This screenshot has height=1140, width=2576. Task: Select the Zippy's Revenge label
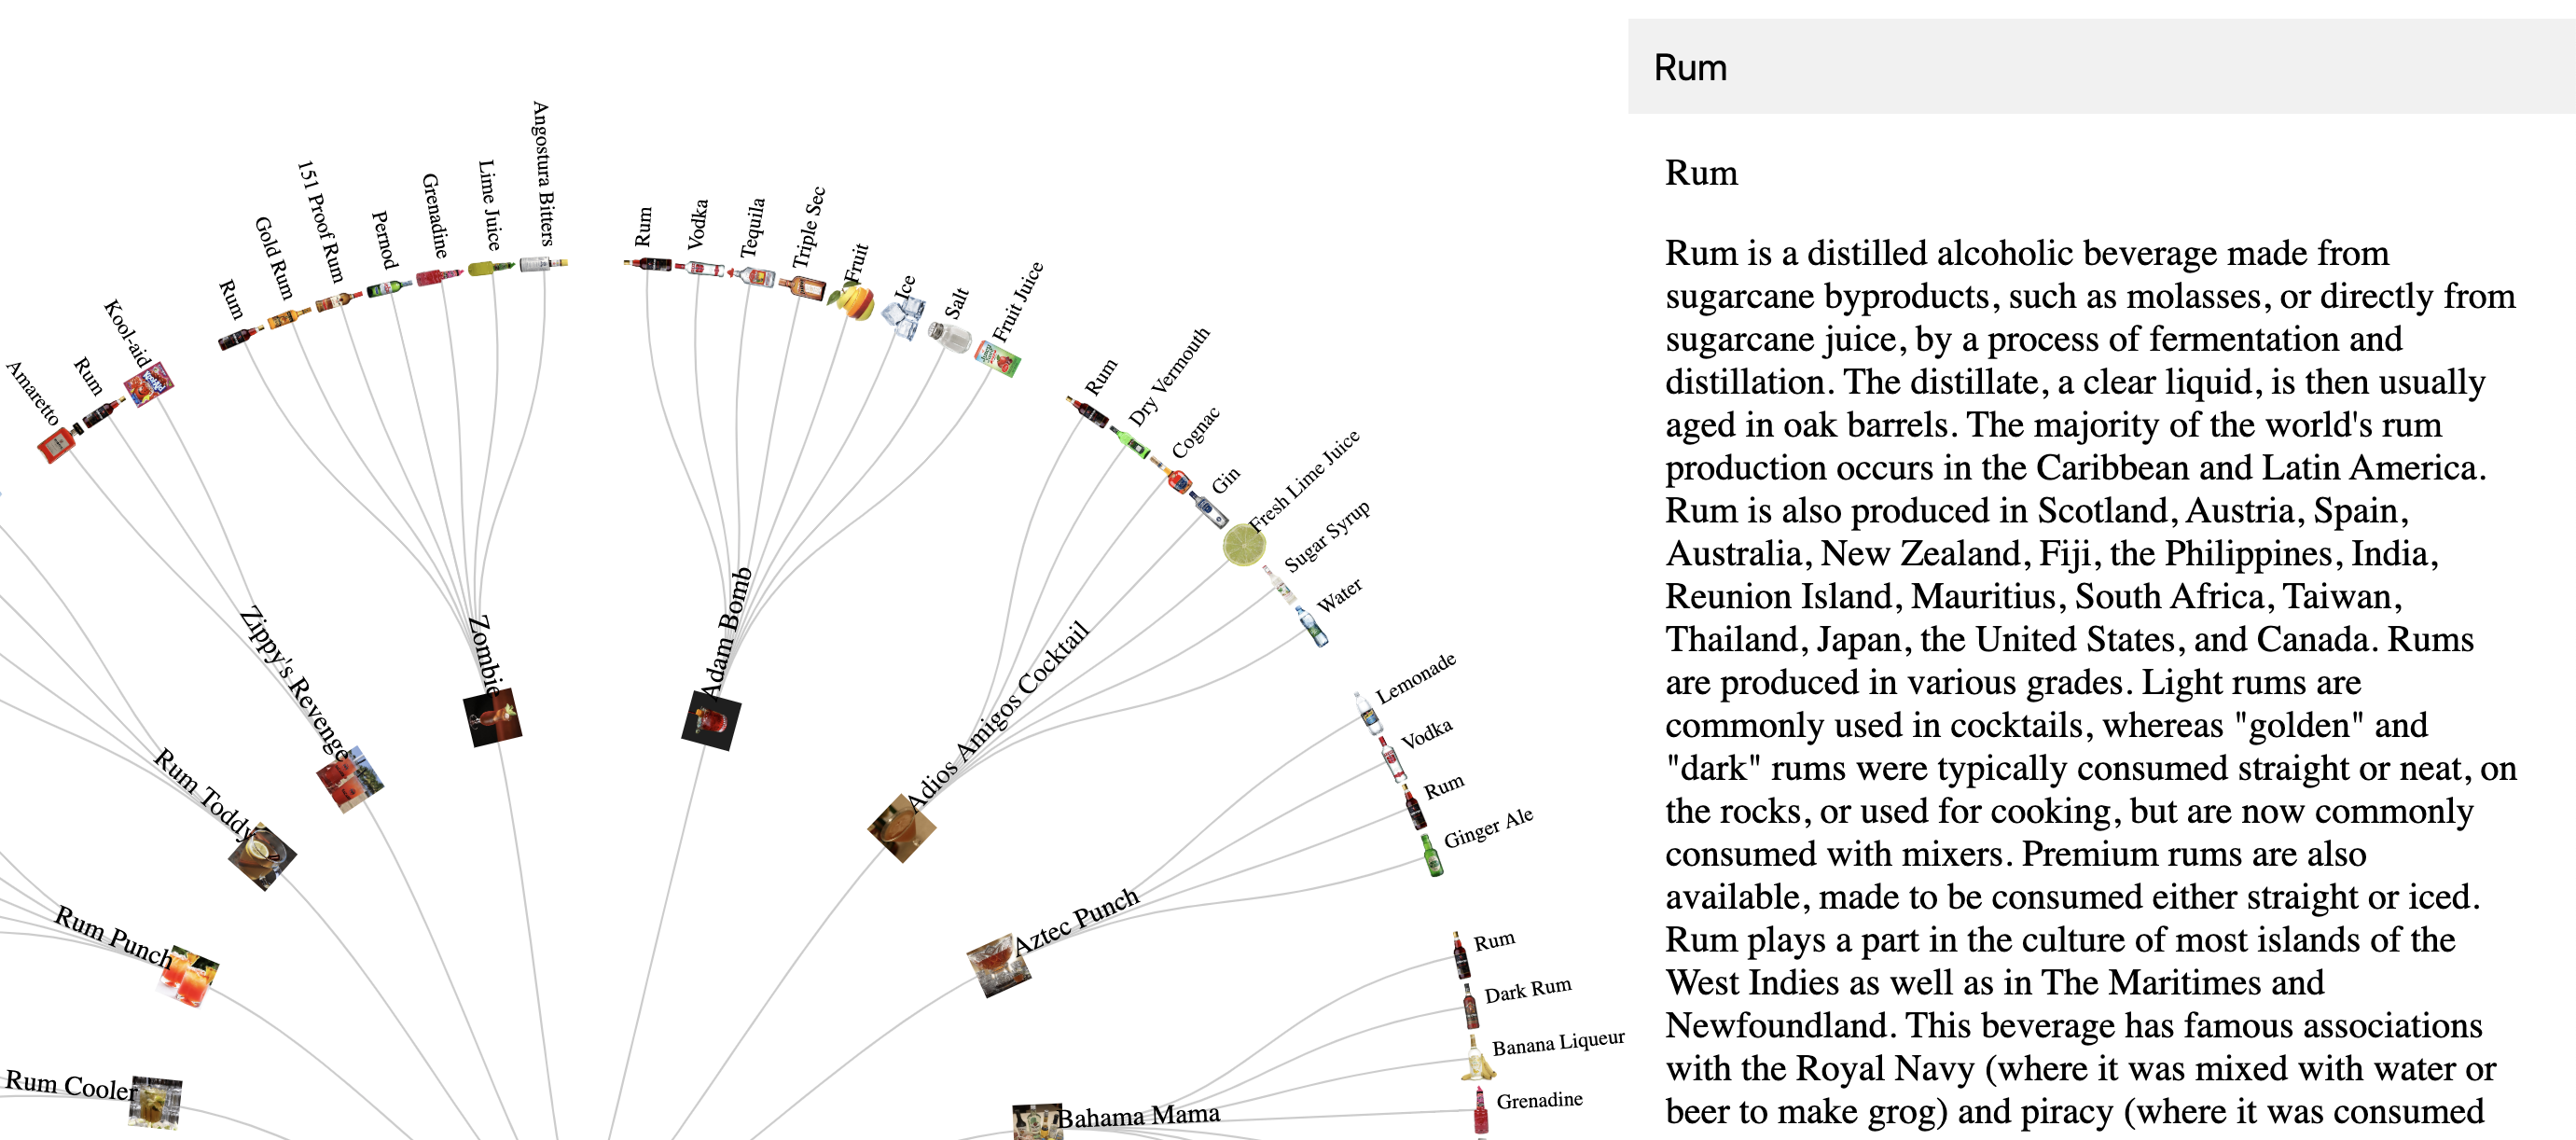[295, 682]
